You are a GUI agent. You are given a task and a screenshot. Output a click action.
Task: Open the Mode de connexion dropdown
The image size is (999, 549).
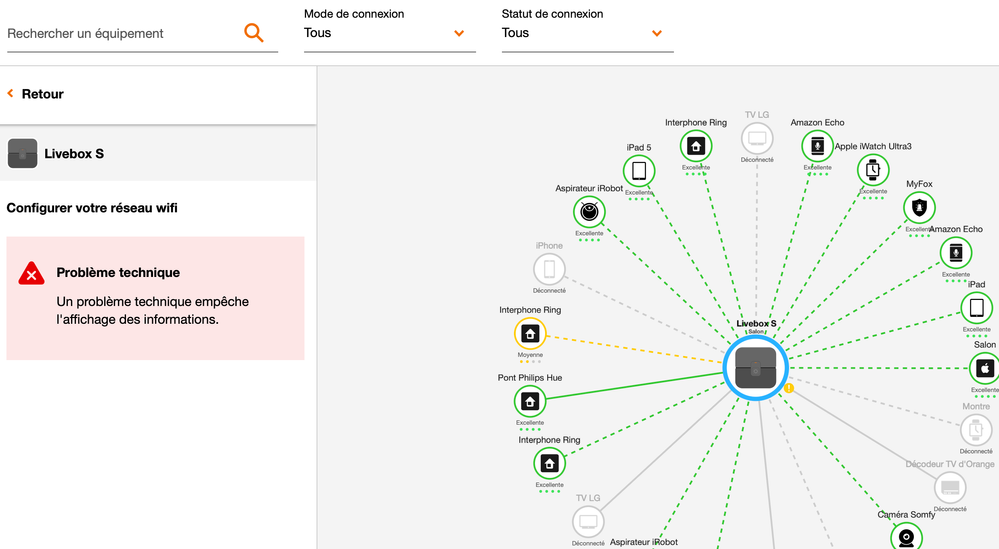[x=385, y=33]
